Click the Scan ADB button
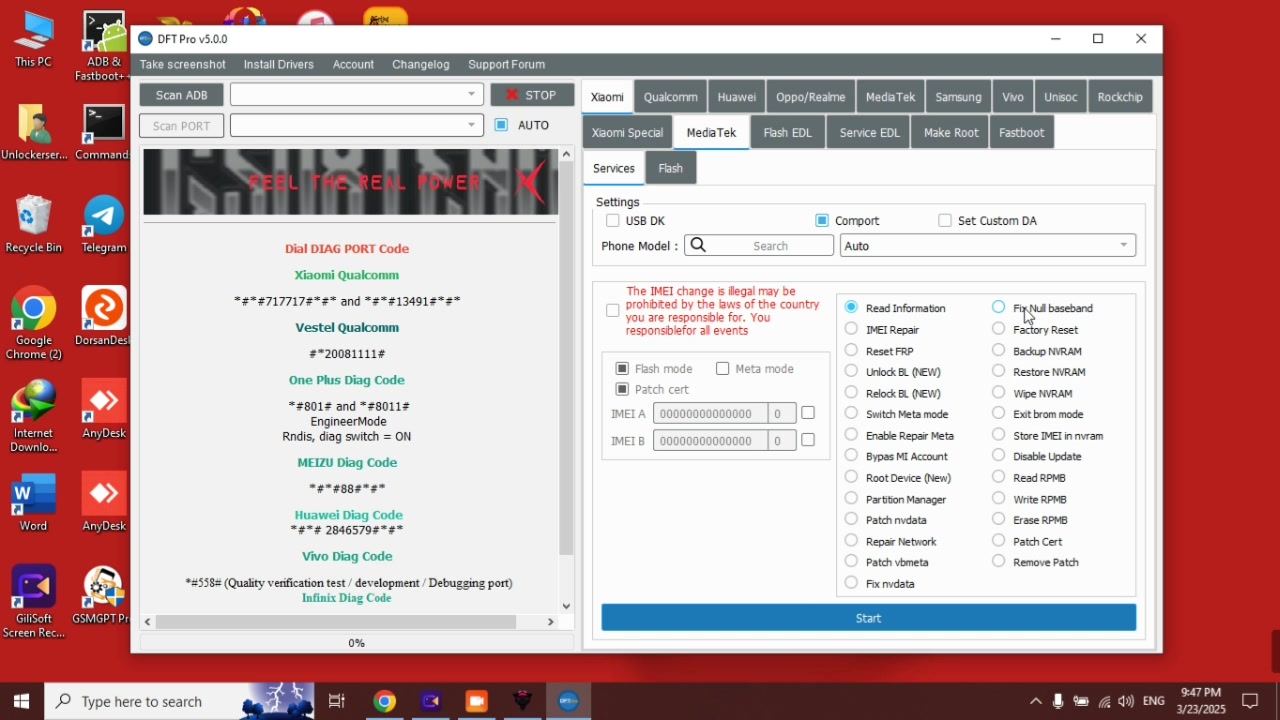This screenshot has width=1280, height=720. coord(182,95)
